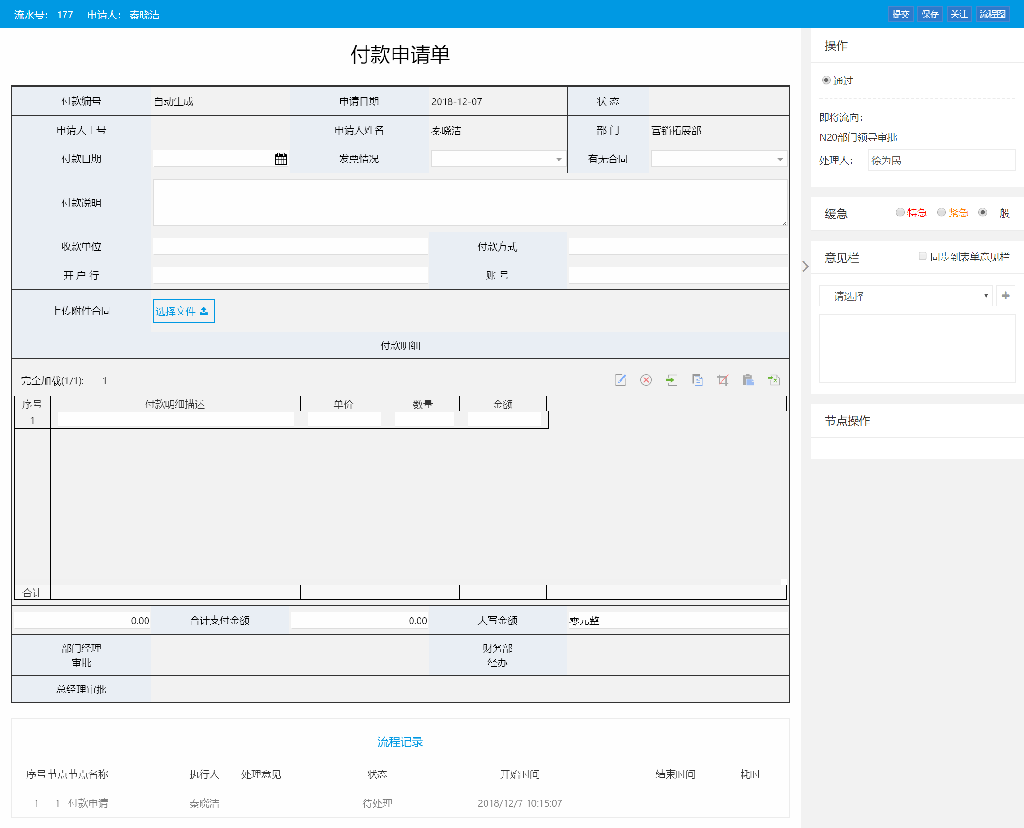Tick the 同步到表单意见栏 checkbox
This screenshot has width=1024, height=828.
point(923,257)
